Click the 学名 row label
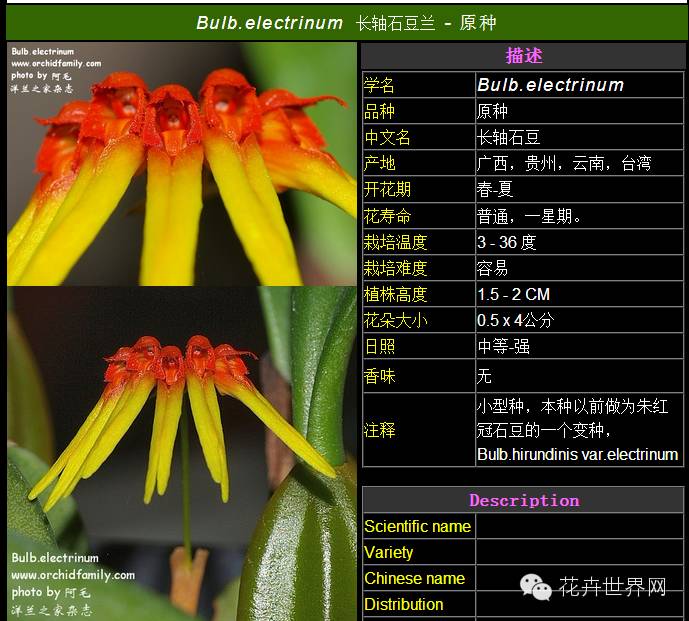 [379, 86]
